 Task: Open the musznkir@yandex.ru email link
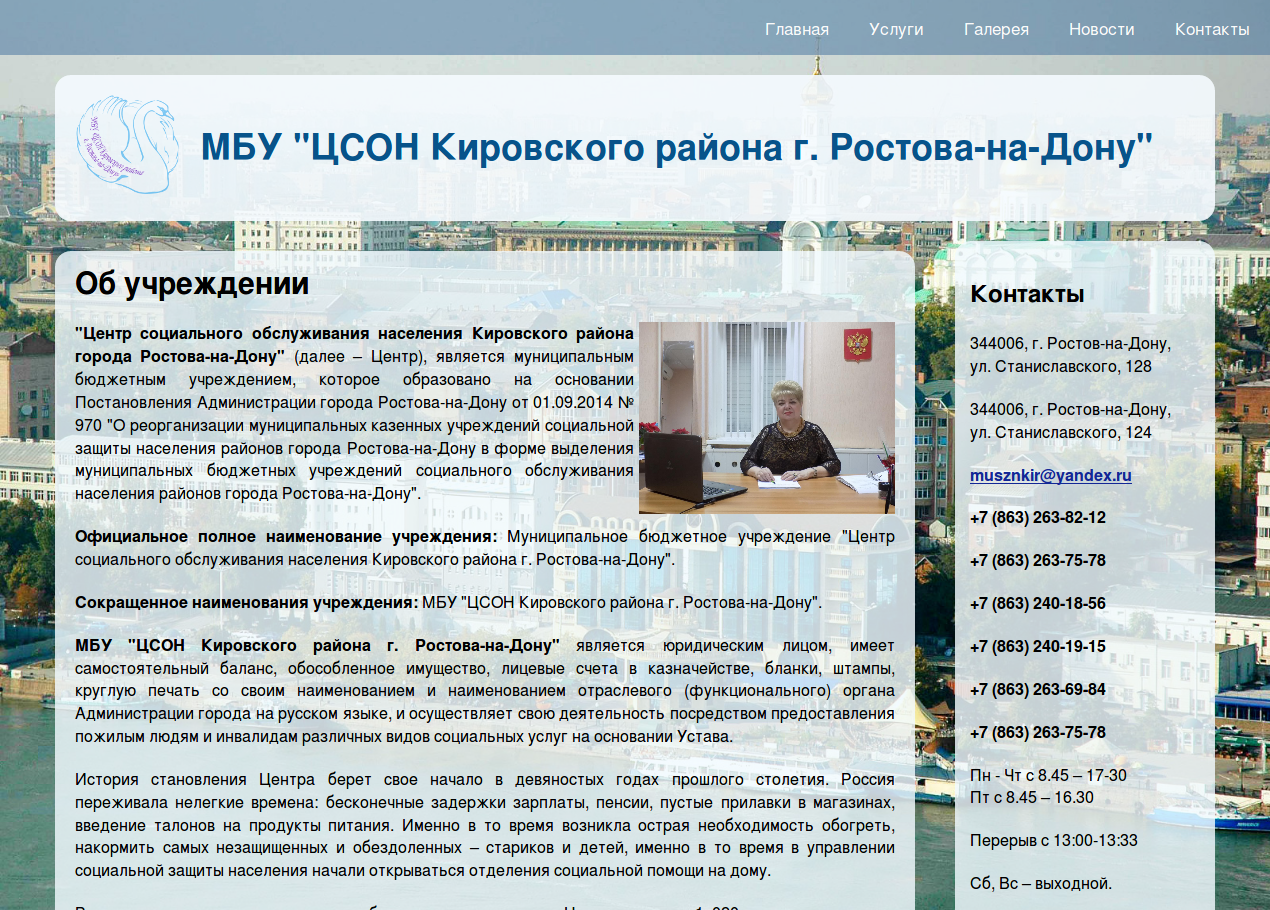pyautogui.click(x=1051, y=476)
